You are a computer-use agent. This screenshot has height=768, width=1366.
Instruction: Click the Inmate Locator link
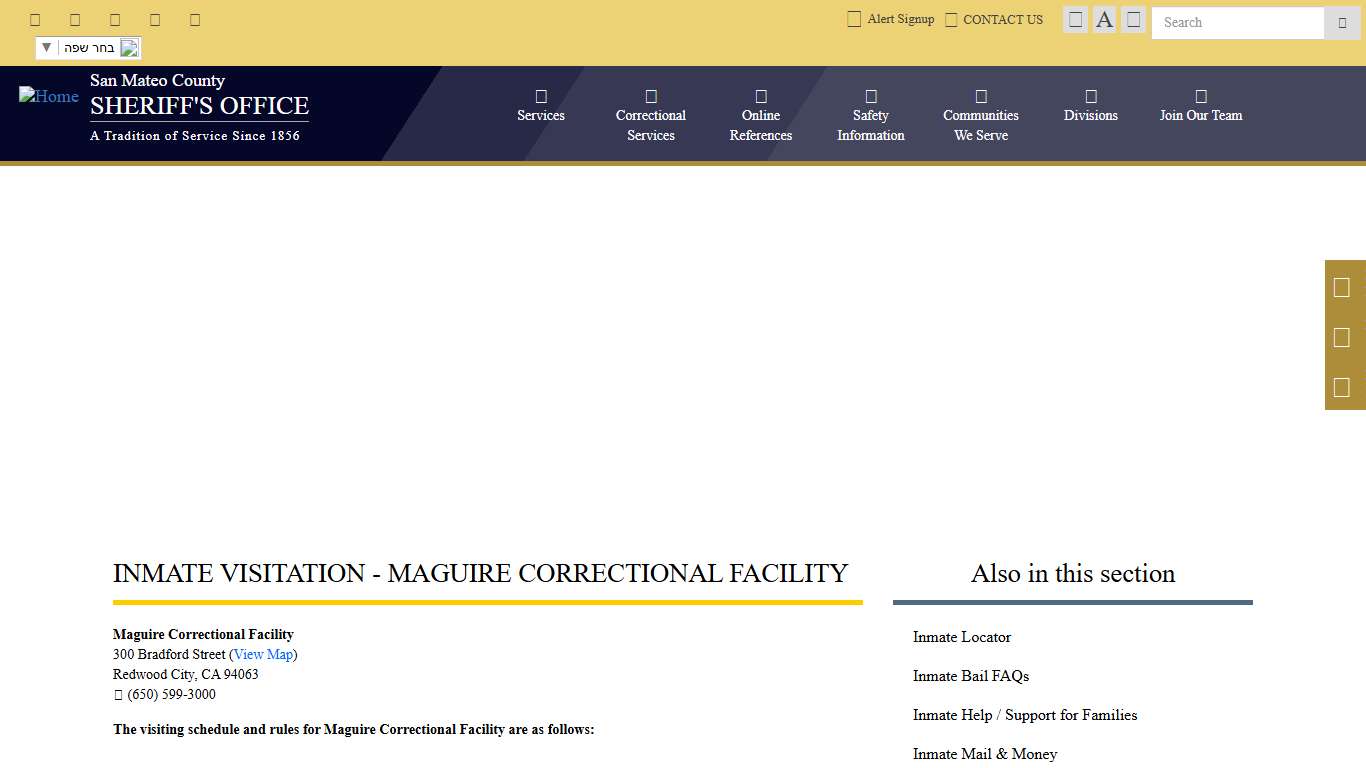pyautogui.click(x=961, y=637)
